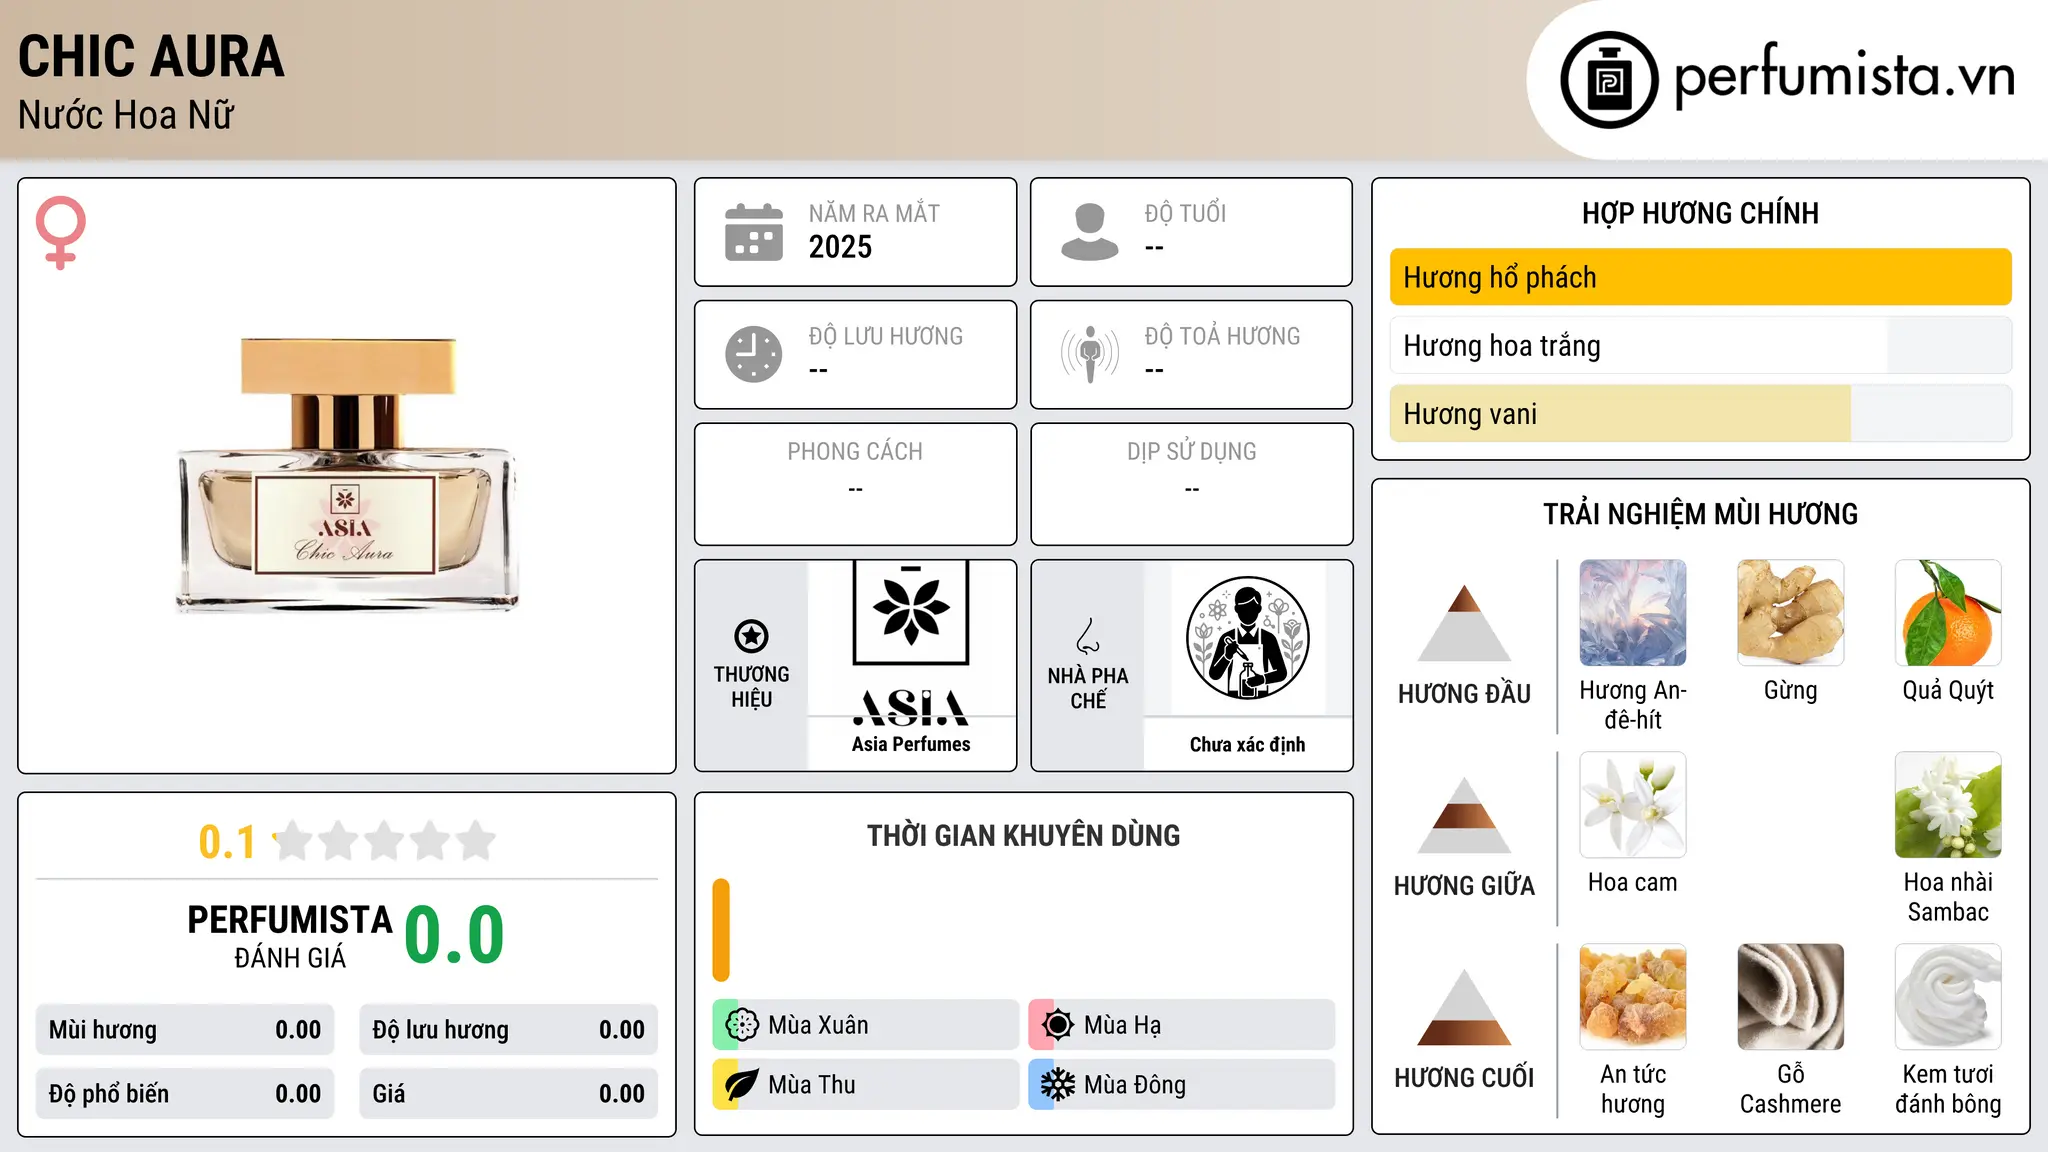Click the star badge icon above Thương hiệu
The image size is (2048, 1152).
coord(751,636)
